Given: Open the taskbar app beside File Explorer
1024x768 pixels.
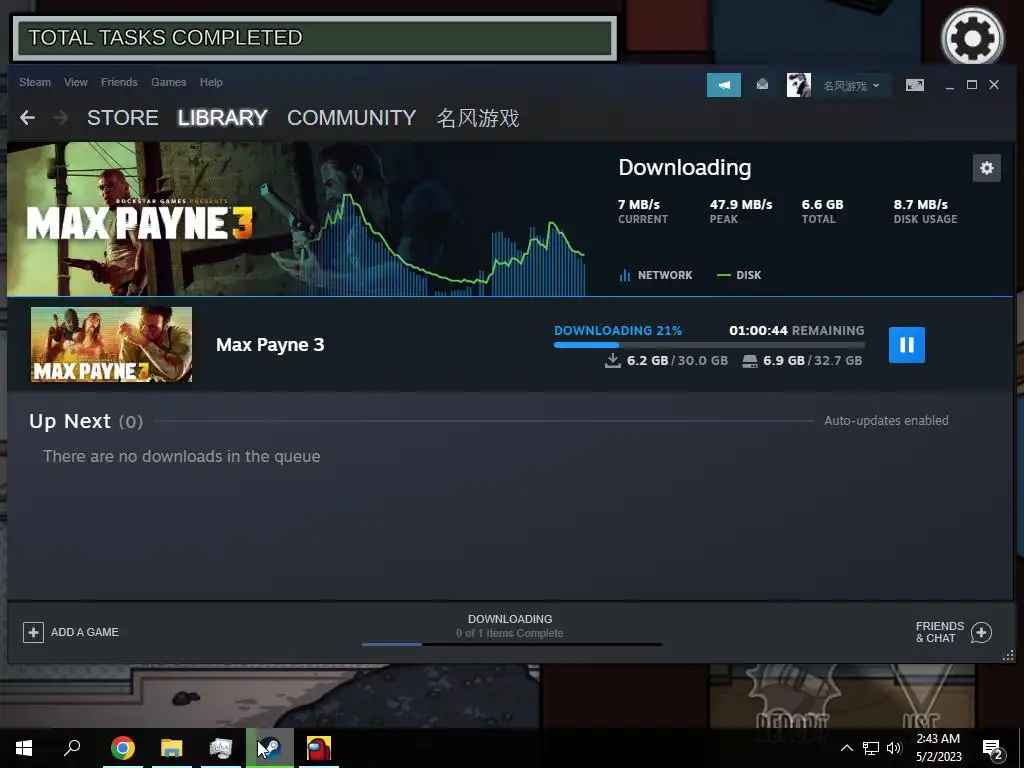Looking at the screenshot, I should pos(221,748).
